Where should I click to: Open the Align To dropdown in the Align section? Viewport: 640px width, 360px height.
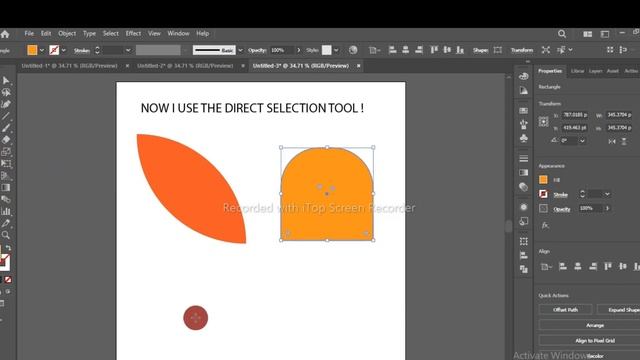(x=546, y=267)
